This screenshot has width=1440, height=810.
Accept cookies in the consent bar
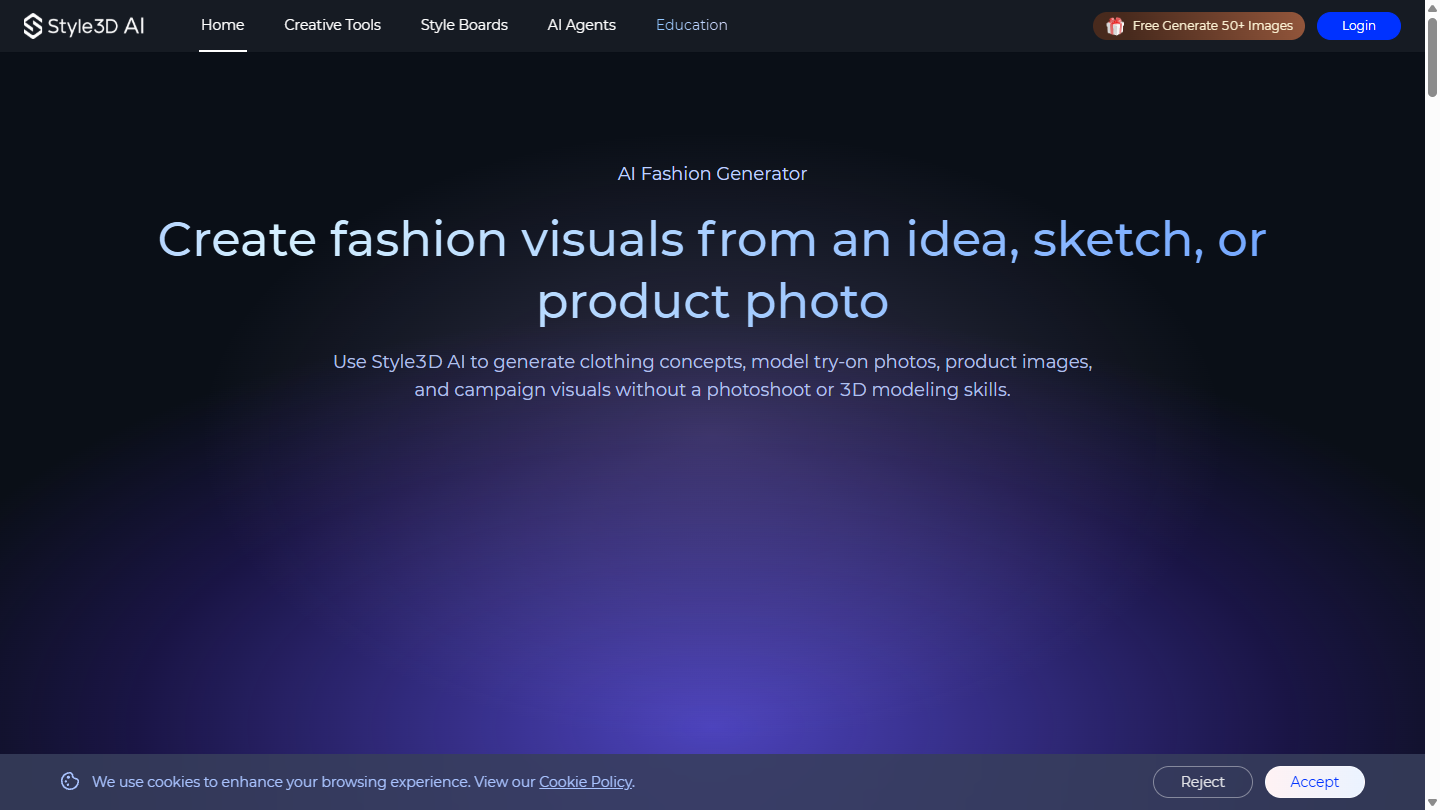click(x=1315, y=782)
